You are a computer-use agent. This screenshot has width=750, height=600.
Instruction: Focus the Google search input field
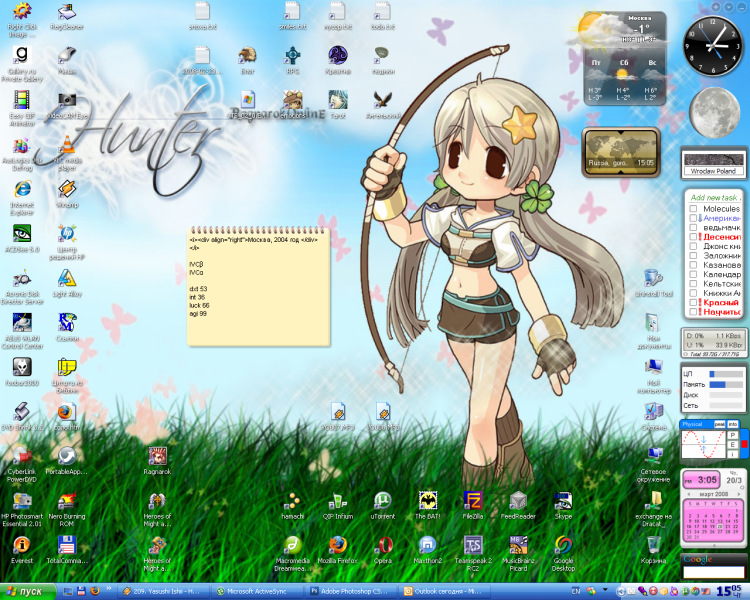point(713,572)
